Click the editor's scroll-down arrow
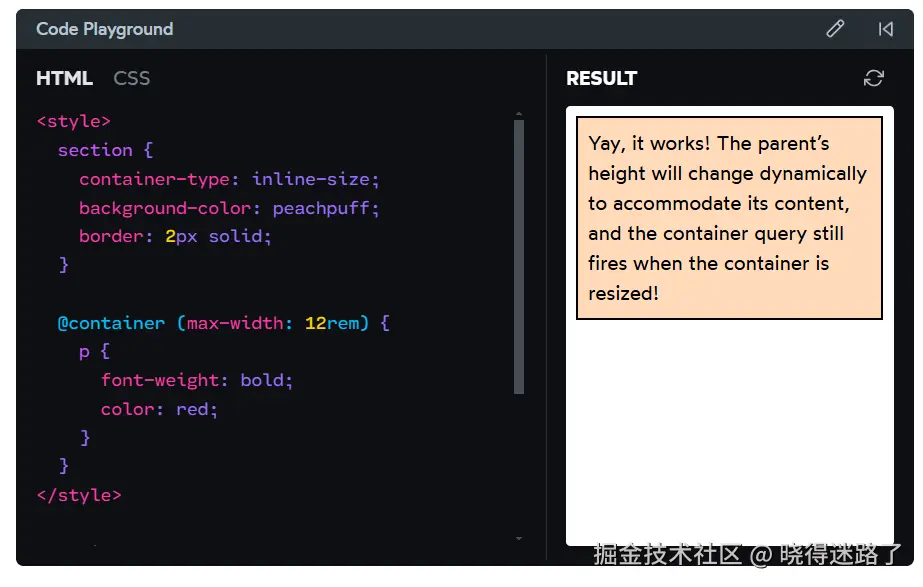The image size is (923, 587). coord(518,538)
